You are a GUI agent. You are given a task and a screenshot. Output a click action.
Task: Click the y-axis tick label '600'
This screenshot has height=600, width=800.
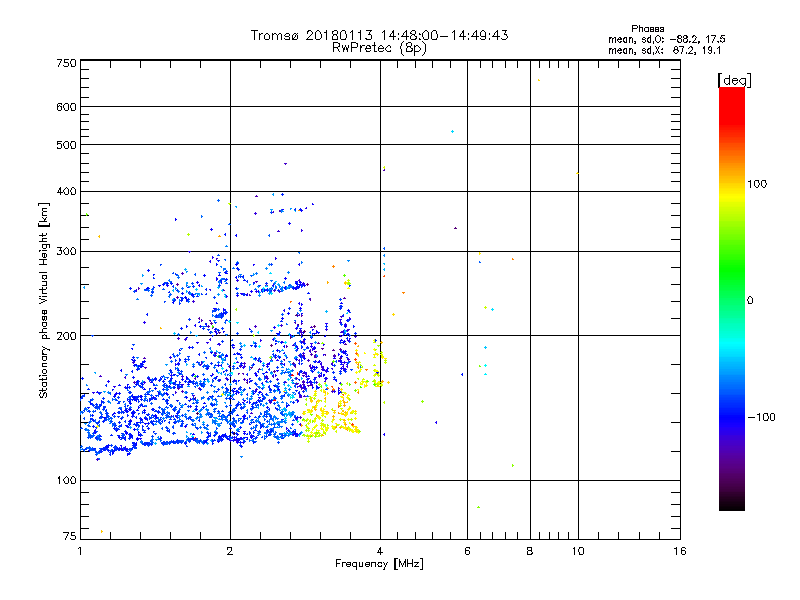[x=66, y=107]
